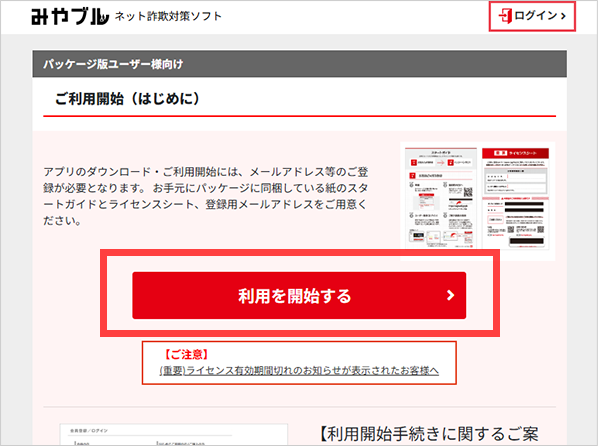
Task: Open the Start Guide sheet thumbnail
Action: (444, 199)
